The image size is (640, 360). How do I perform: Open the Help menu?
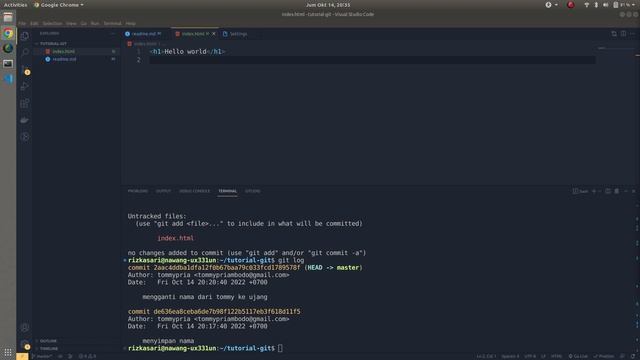tap(131, 24)
